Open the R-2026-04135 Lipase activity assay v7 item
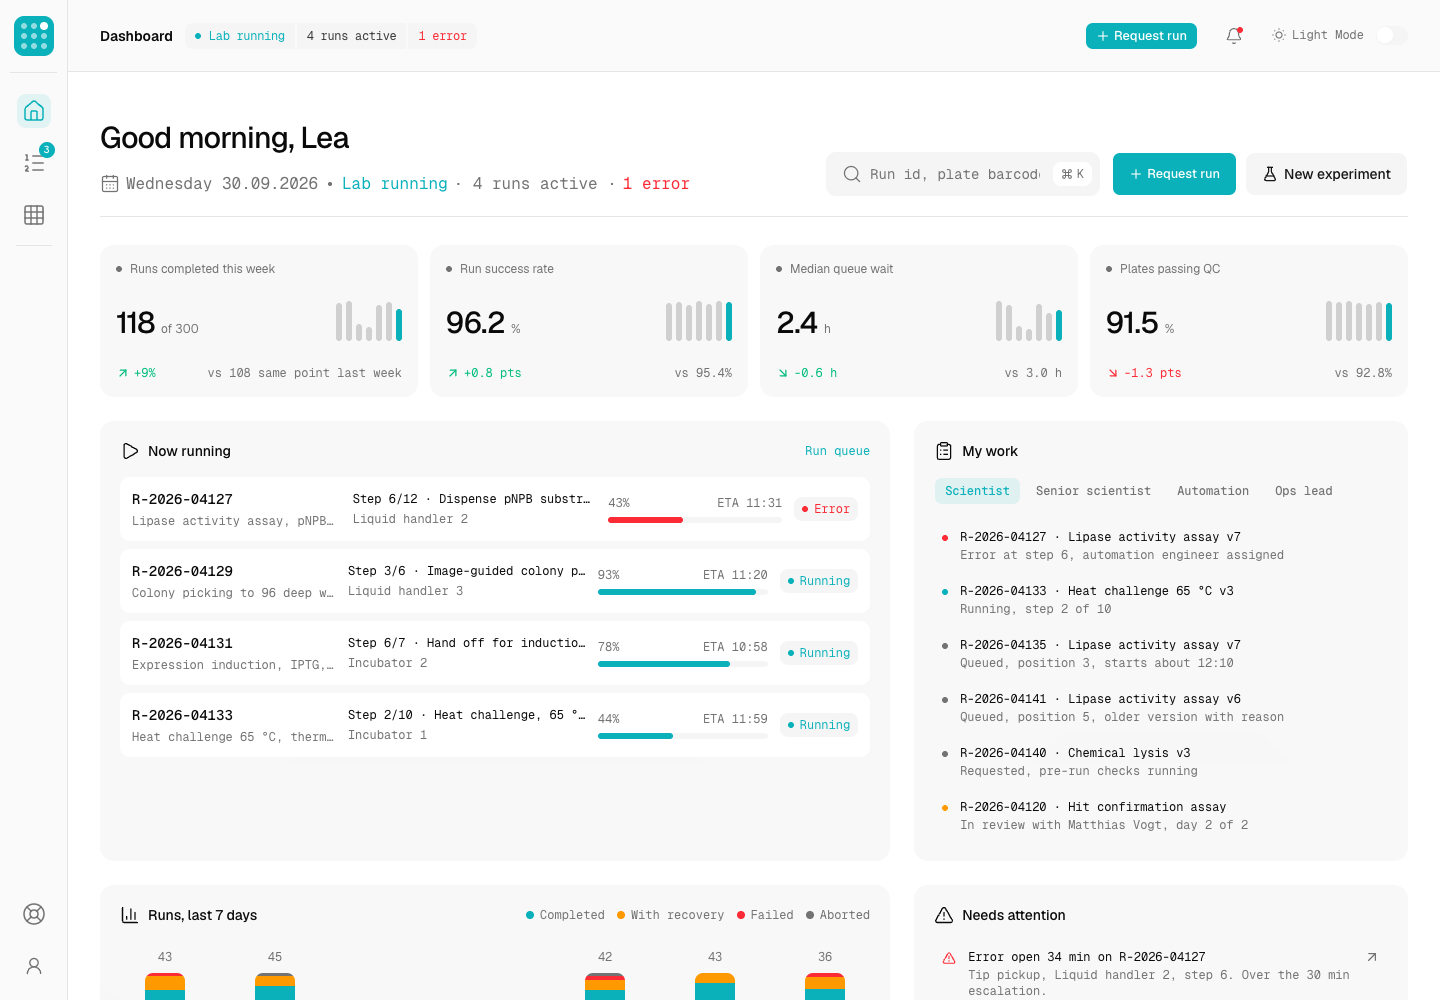 click(x=1160, y=654)
